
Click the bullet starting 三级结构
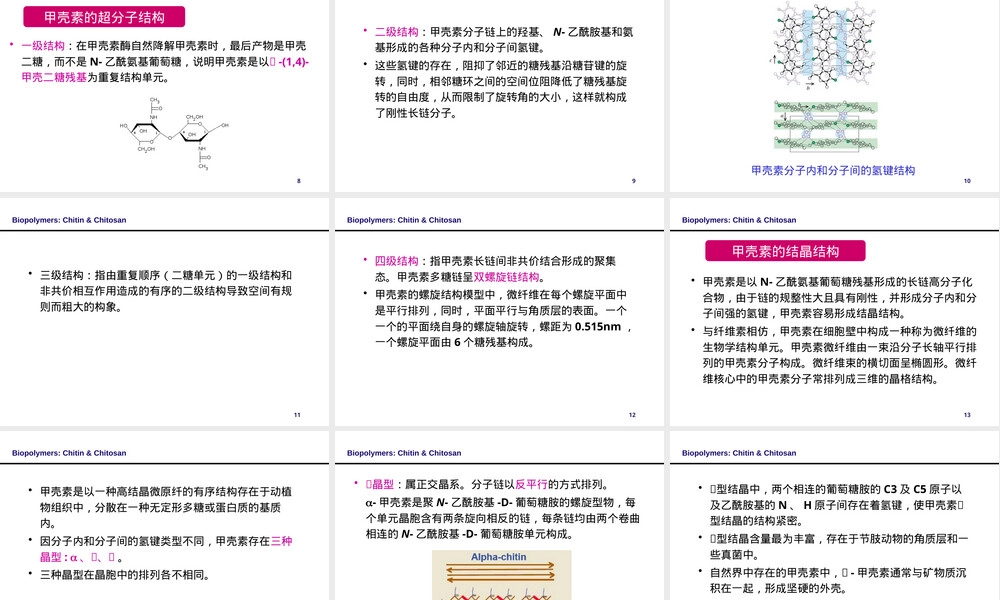[166, 291]
